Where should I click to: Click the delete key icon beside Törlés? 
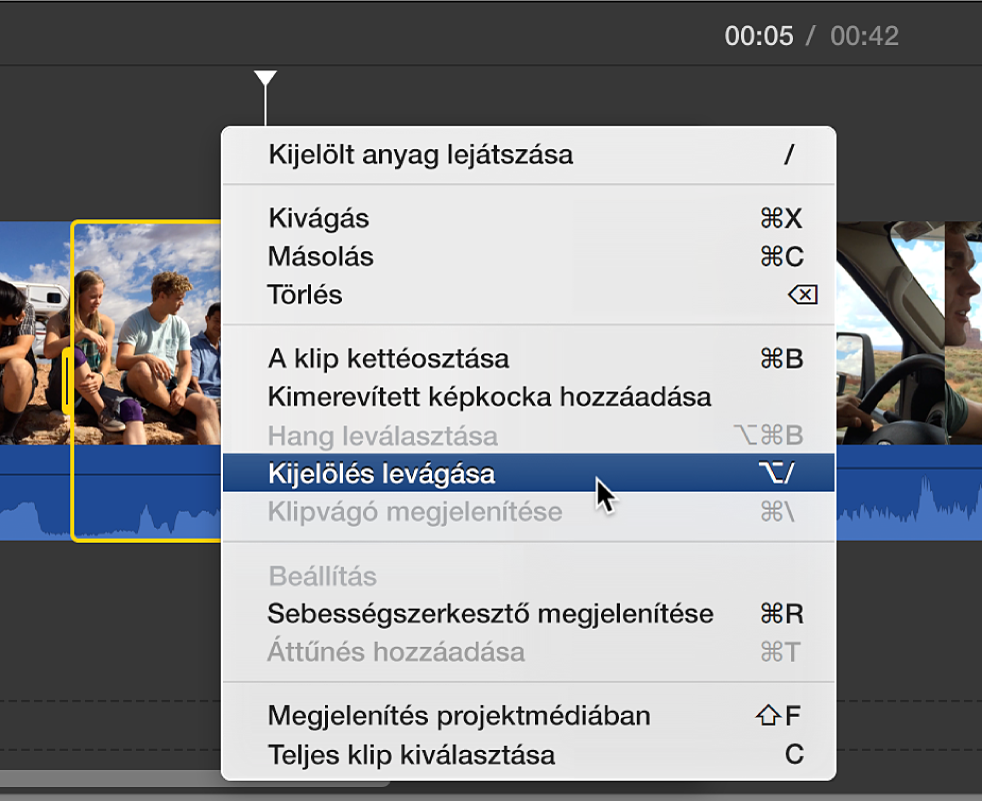802,295
